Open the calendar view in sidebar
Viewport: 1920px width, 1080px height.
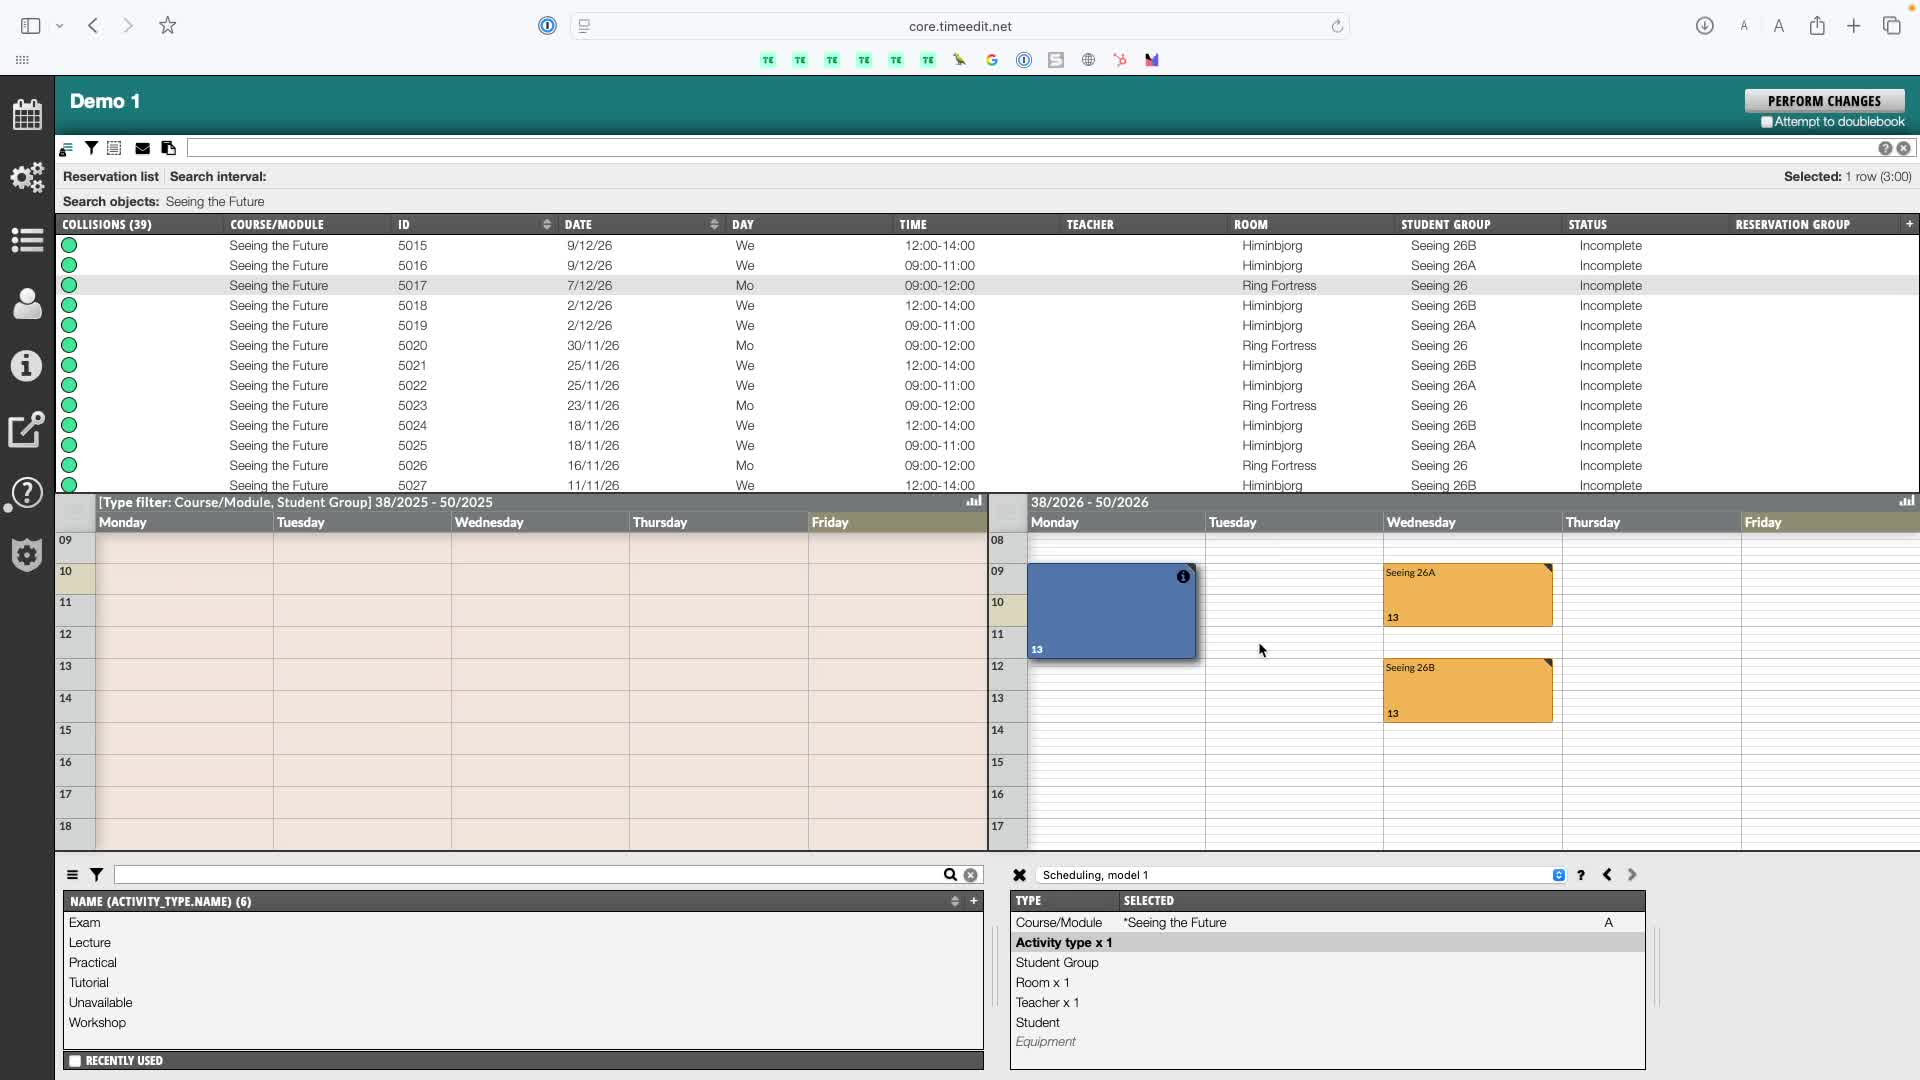27,114
